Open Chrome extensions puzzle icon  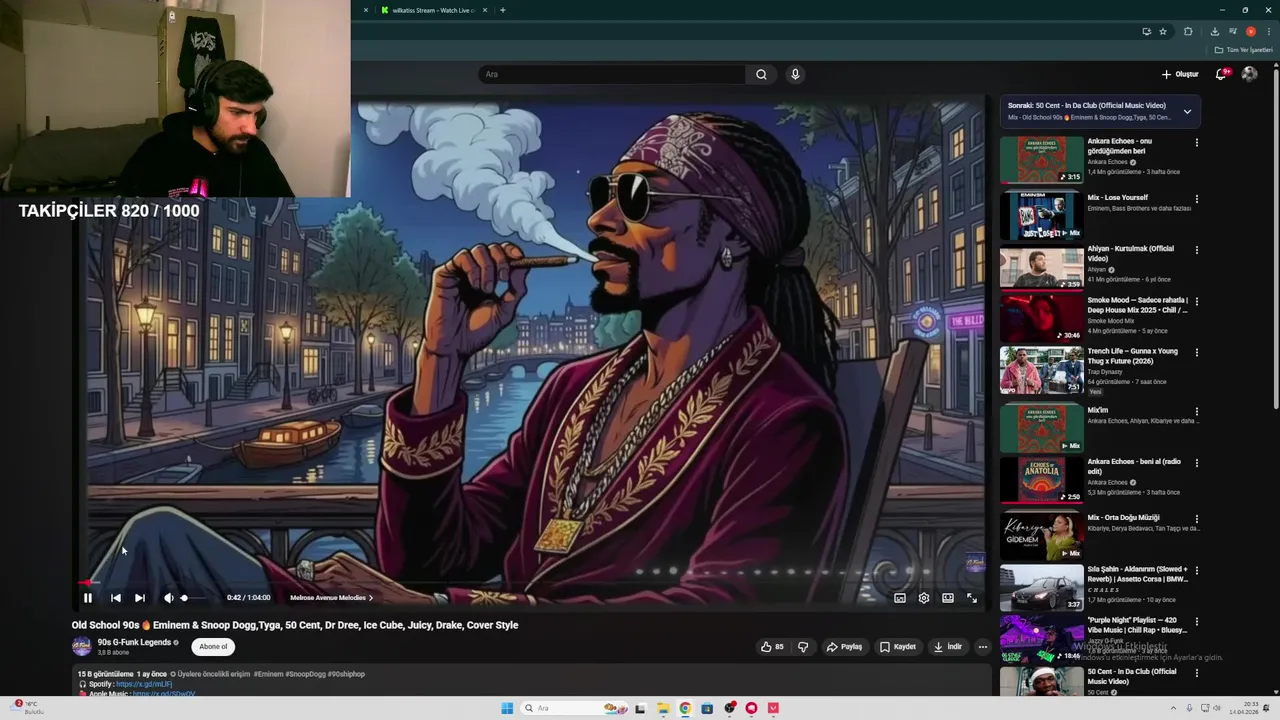coord(1188,31)
